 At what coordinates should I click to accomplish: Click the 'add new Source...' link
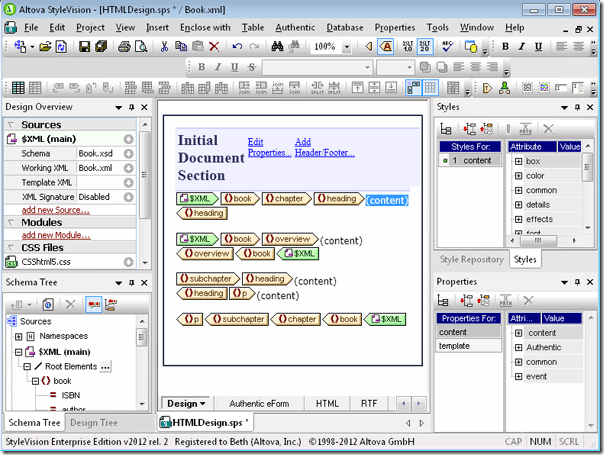(55, 210)
